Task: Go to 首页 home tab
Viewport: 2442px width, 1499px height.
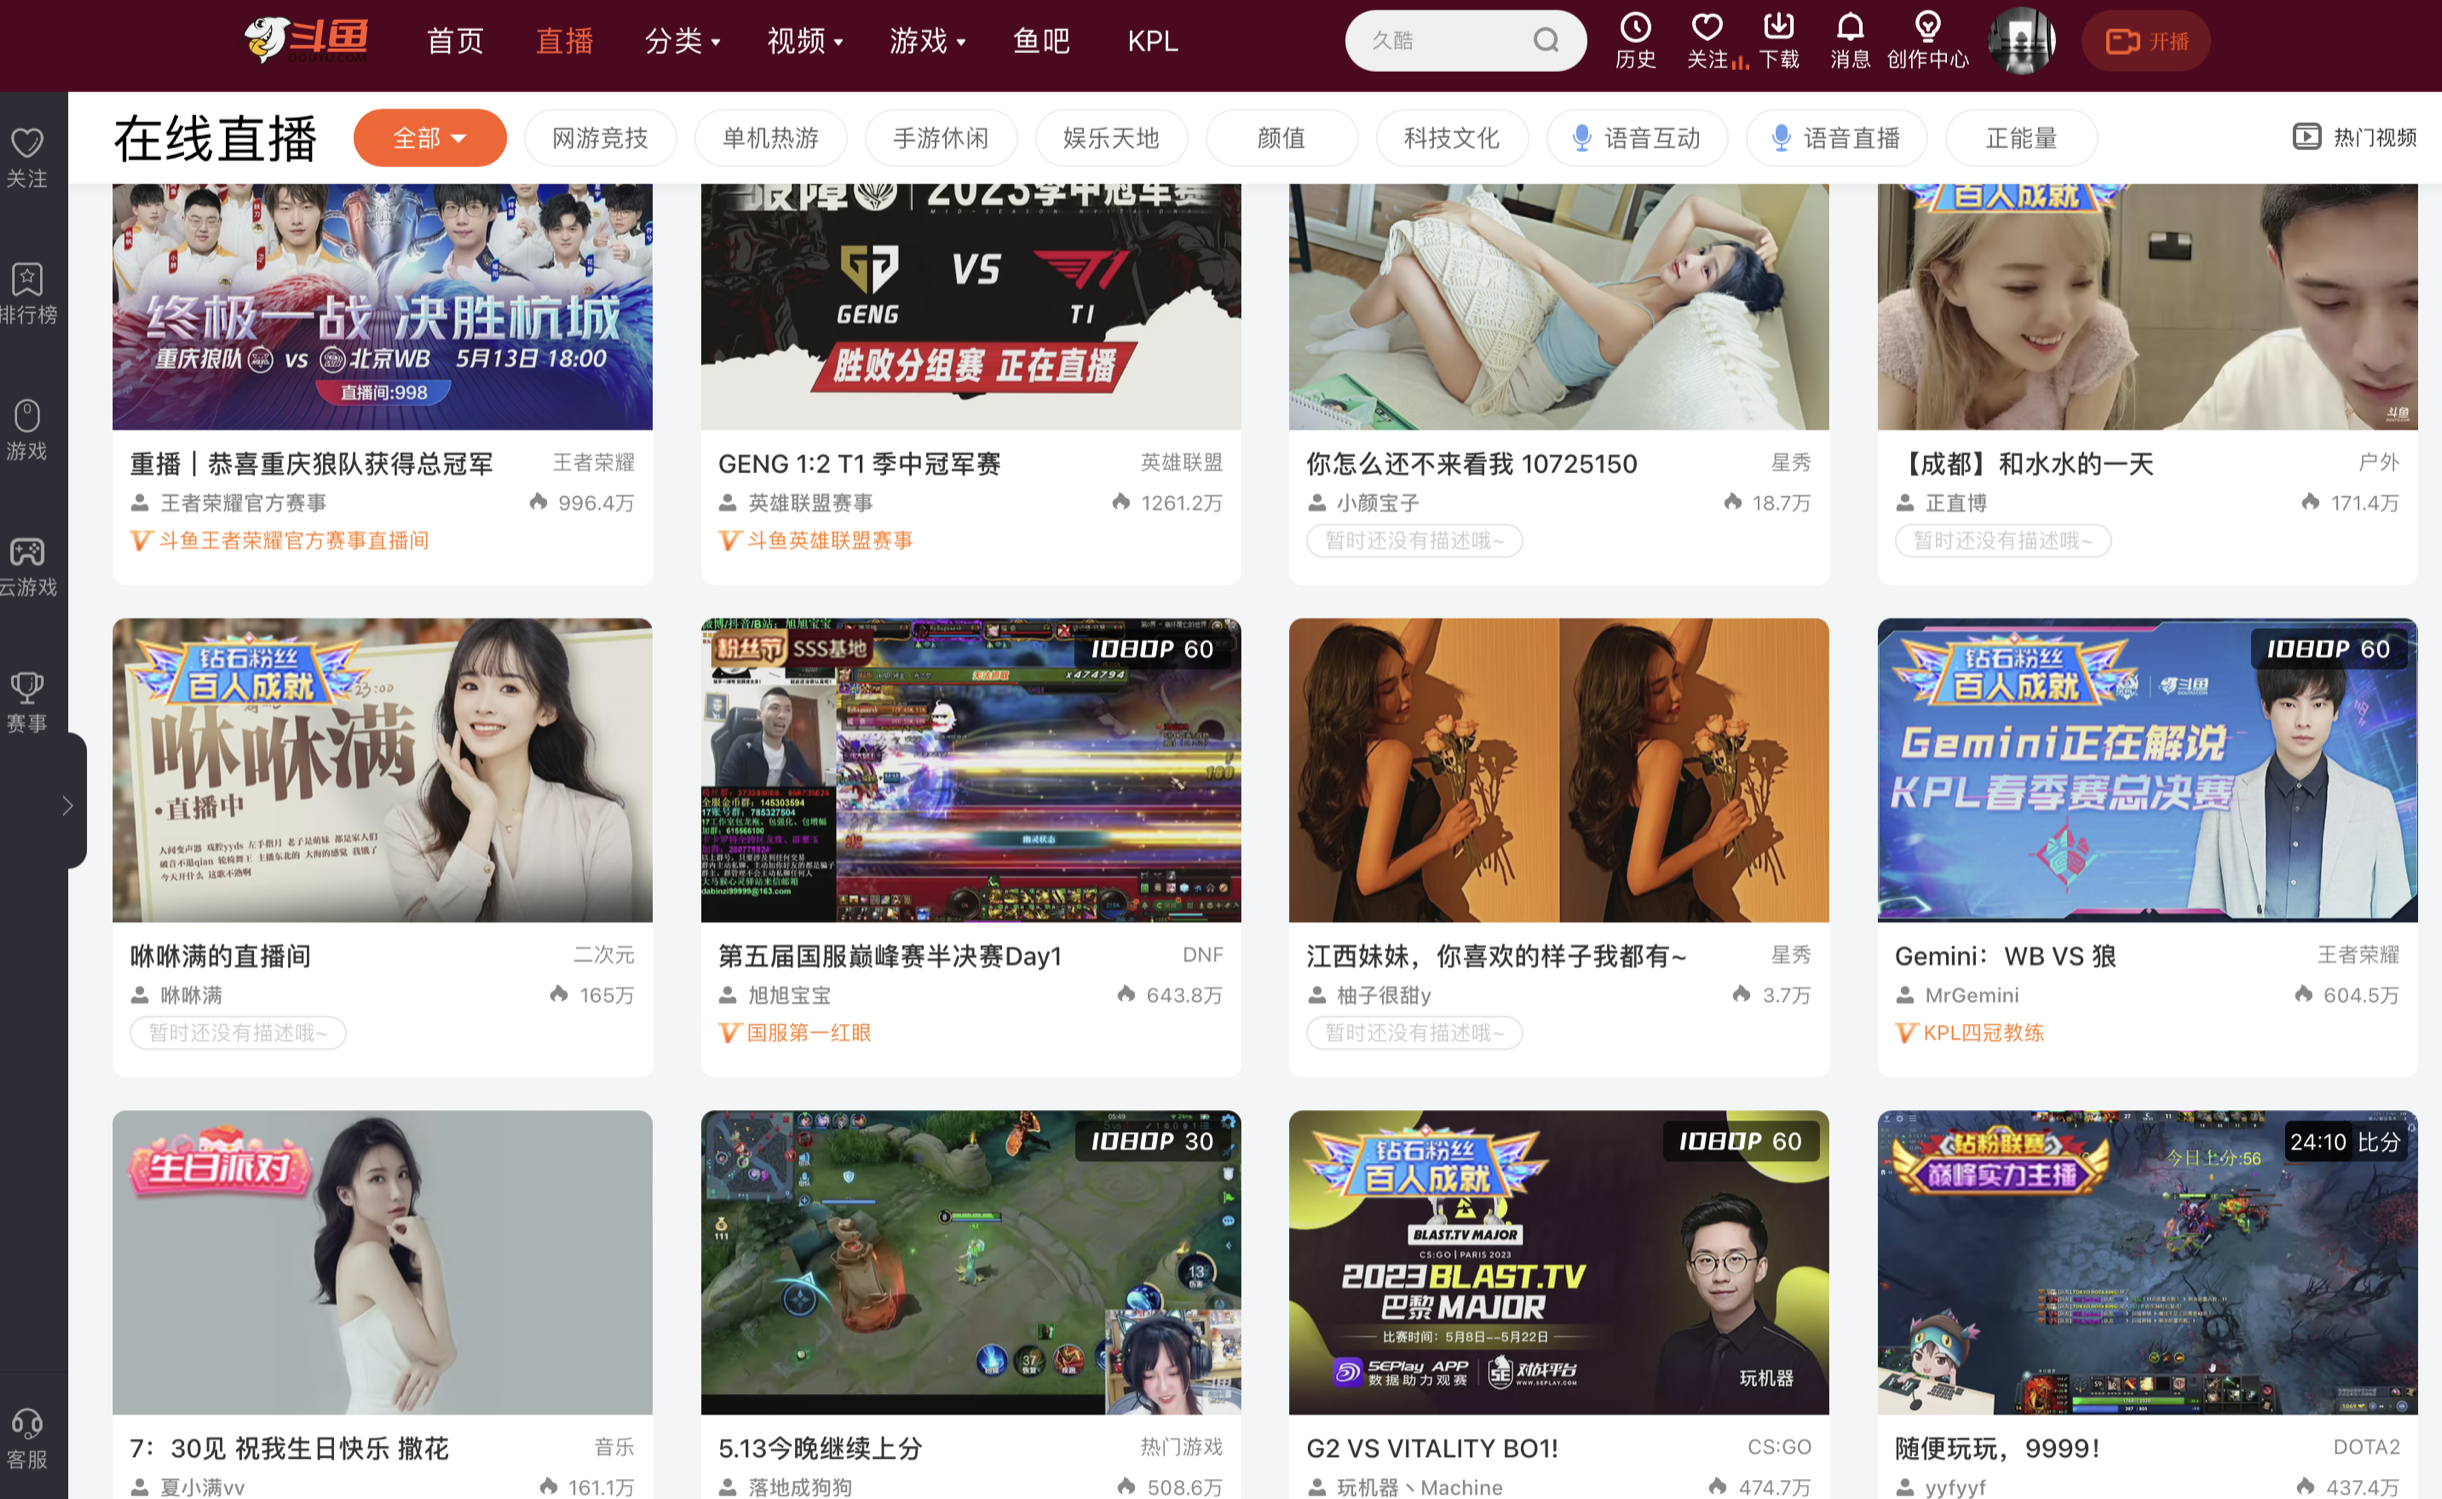Action: click(x=455, y=41)
